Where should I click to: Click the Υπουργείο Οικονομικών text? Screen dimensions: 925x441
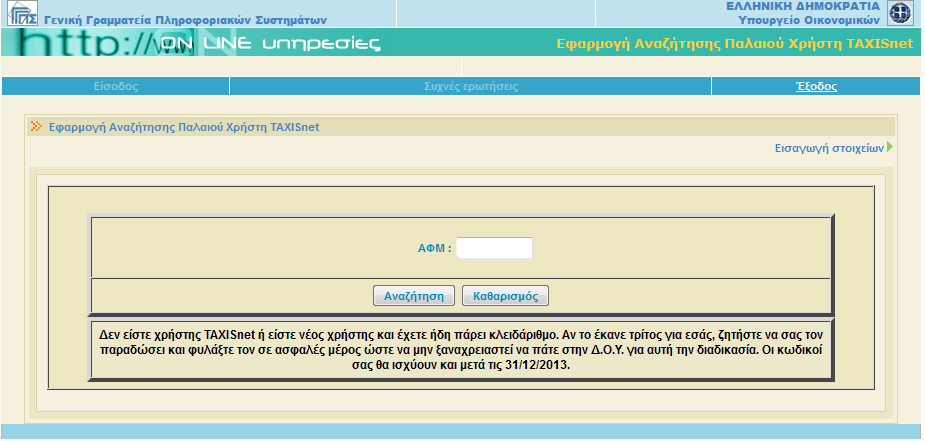[x=809, y=20]
